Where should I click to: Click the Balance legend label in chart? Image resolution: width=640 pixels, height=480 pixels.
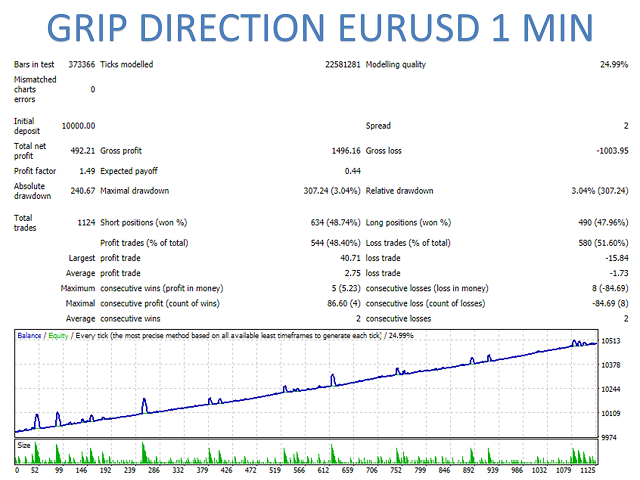click(29, 336)
